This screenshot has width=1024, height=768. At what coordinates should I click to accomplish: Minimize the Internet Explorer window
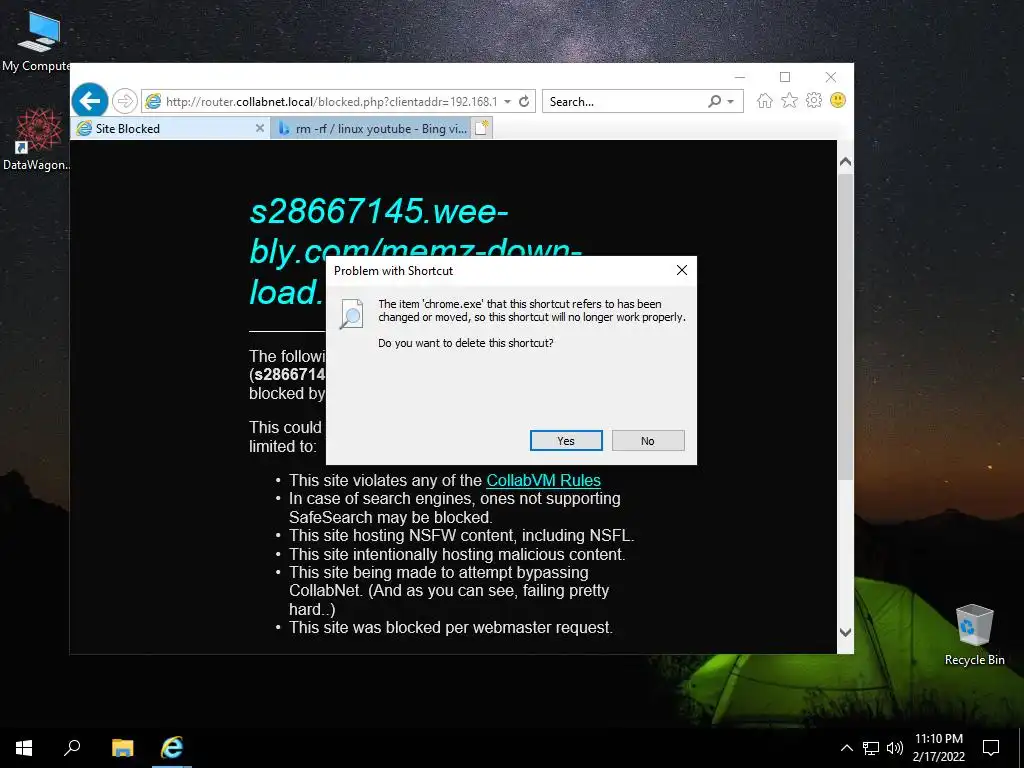[739, 77]
